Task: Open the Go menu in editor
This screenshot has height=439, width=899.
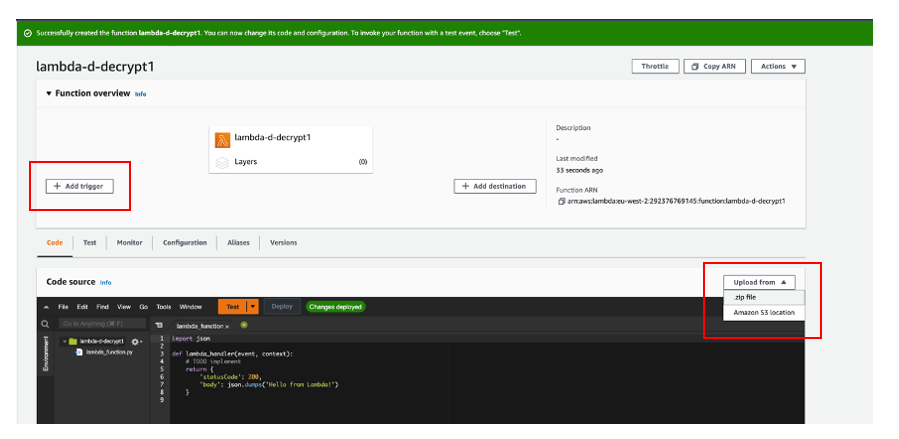Action: coord(143,307)
